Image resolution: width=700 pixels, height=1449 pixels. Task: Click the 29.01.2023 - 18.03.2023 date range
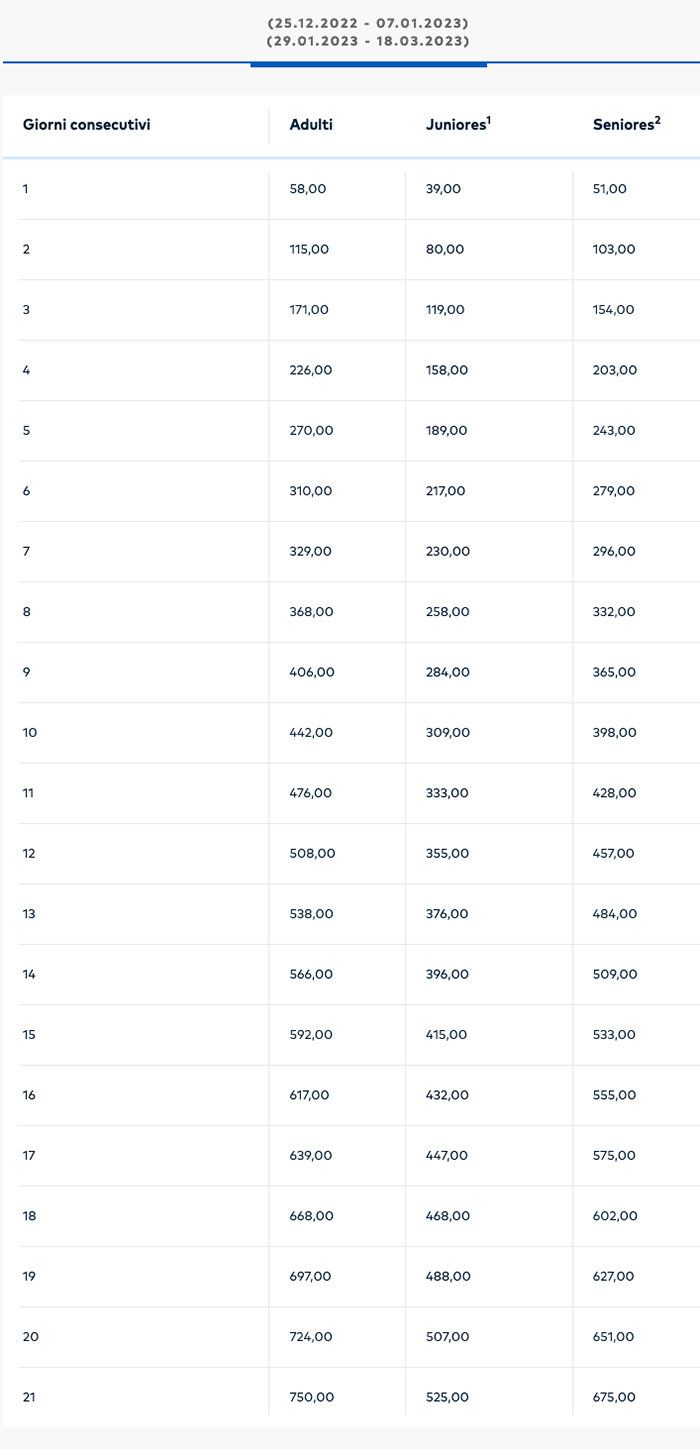368,41
